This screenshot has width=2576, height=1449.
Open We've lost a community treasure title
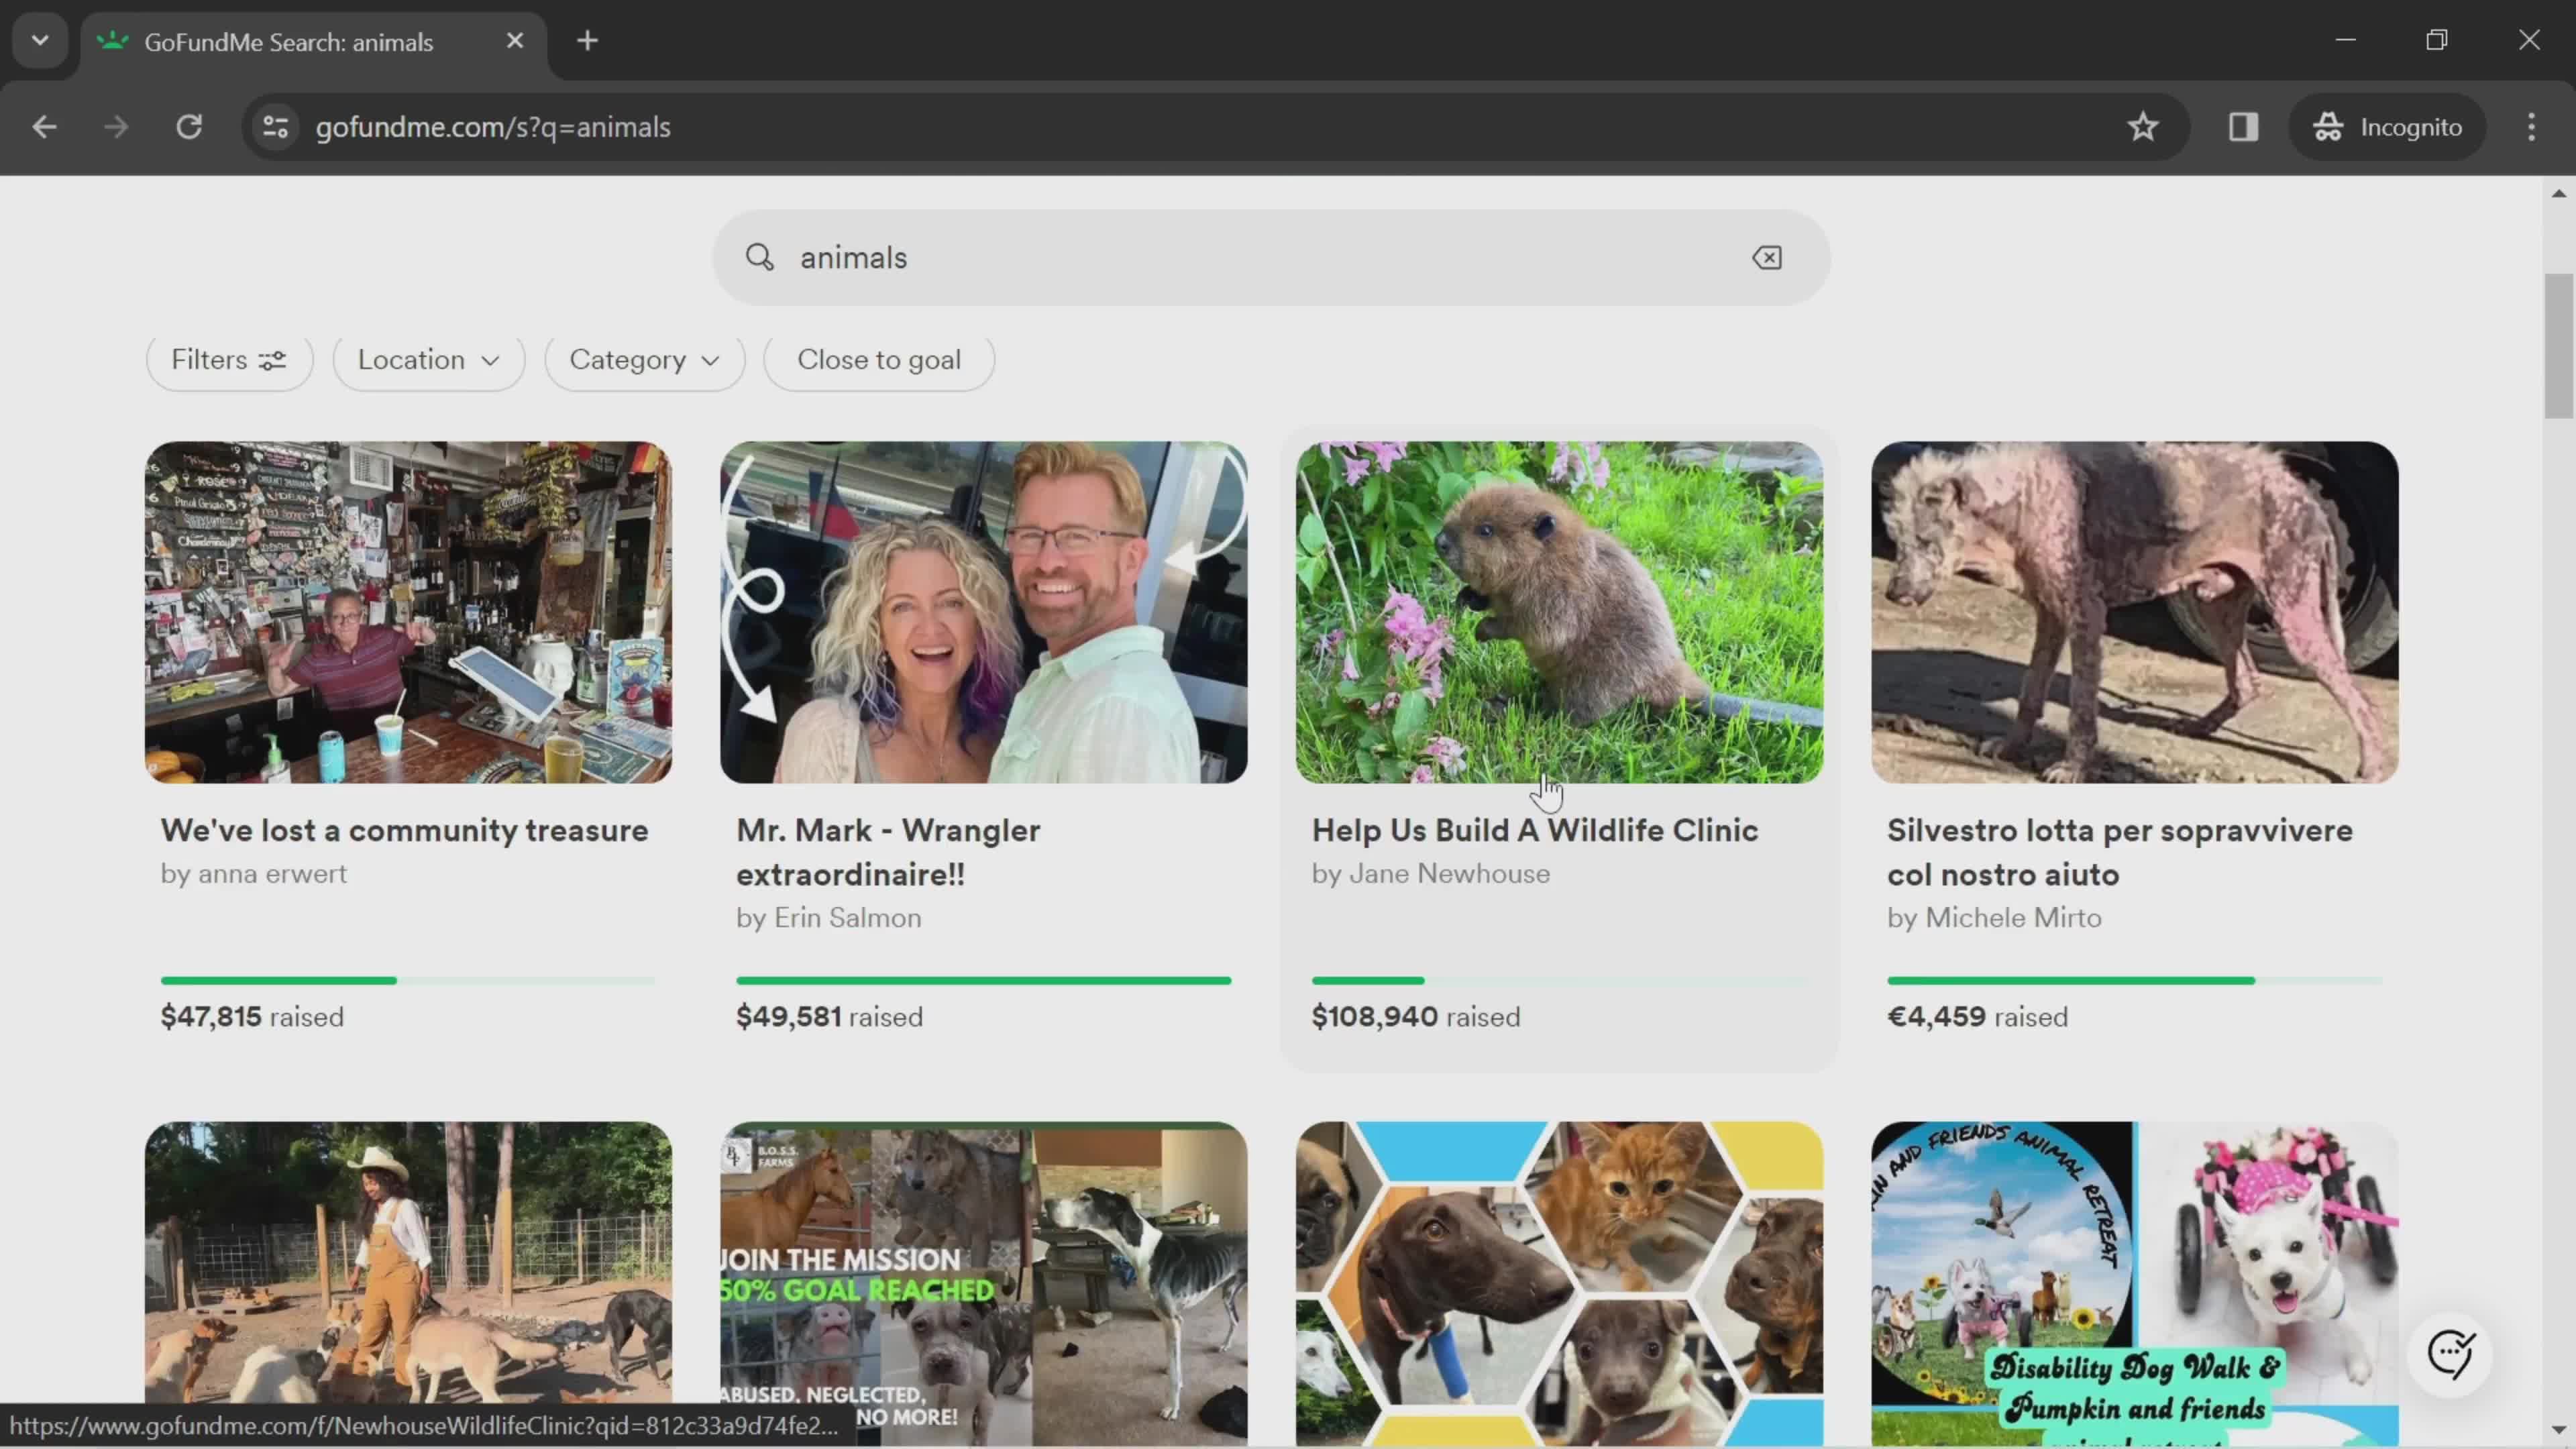click(405, 830)
